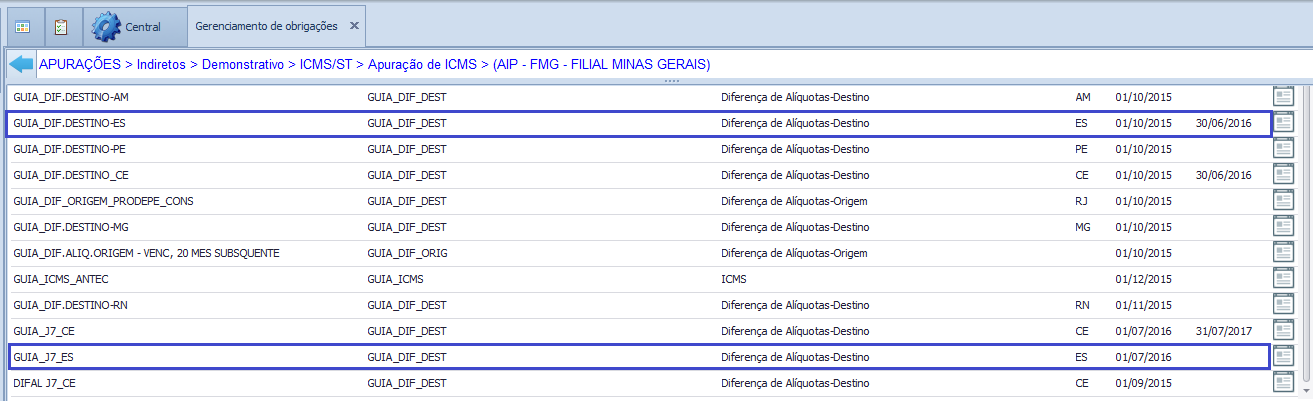Click the RJ state cell

pyautogui.click(x=1082, y=201)
